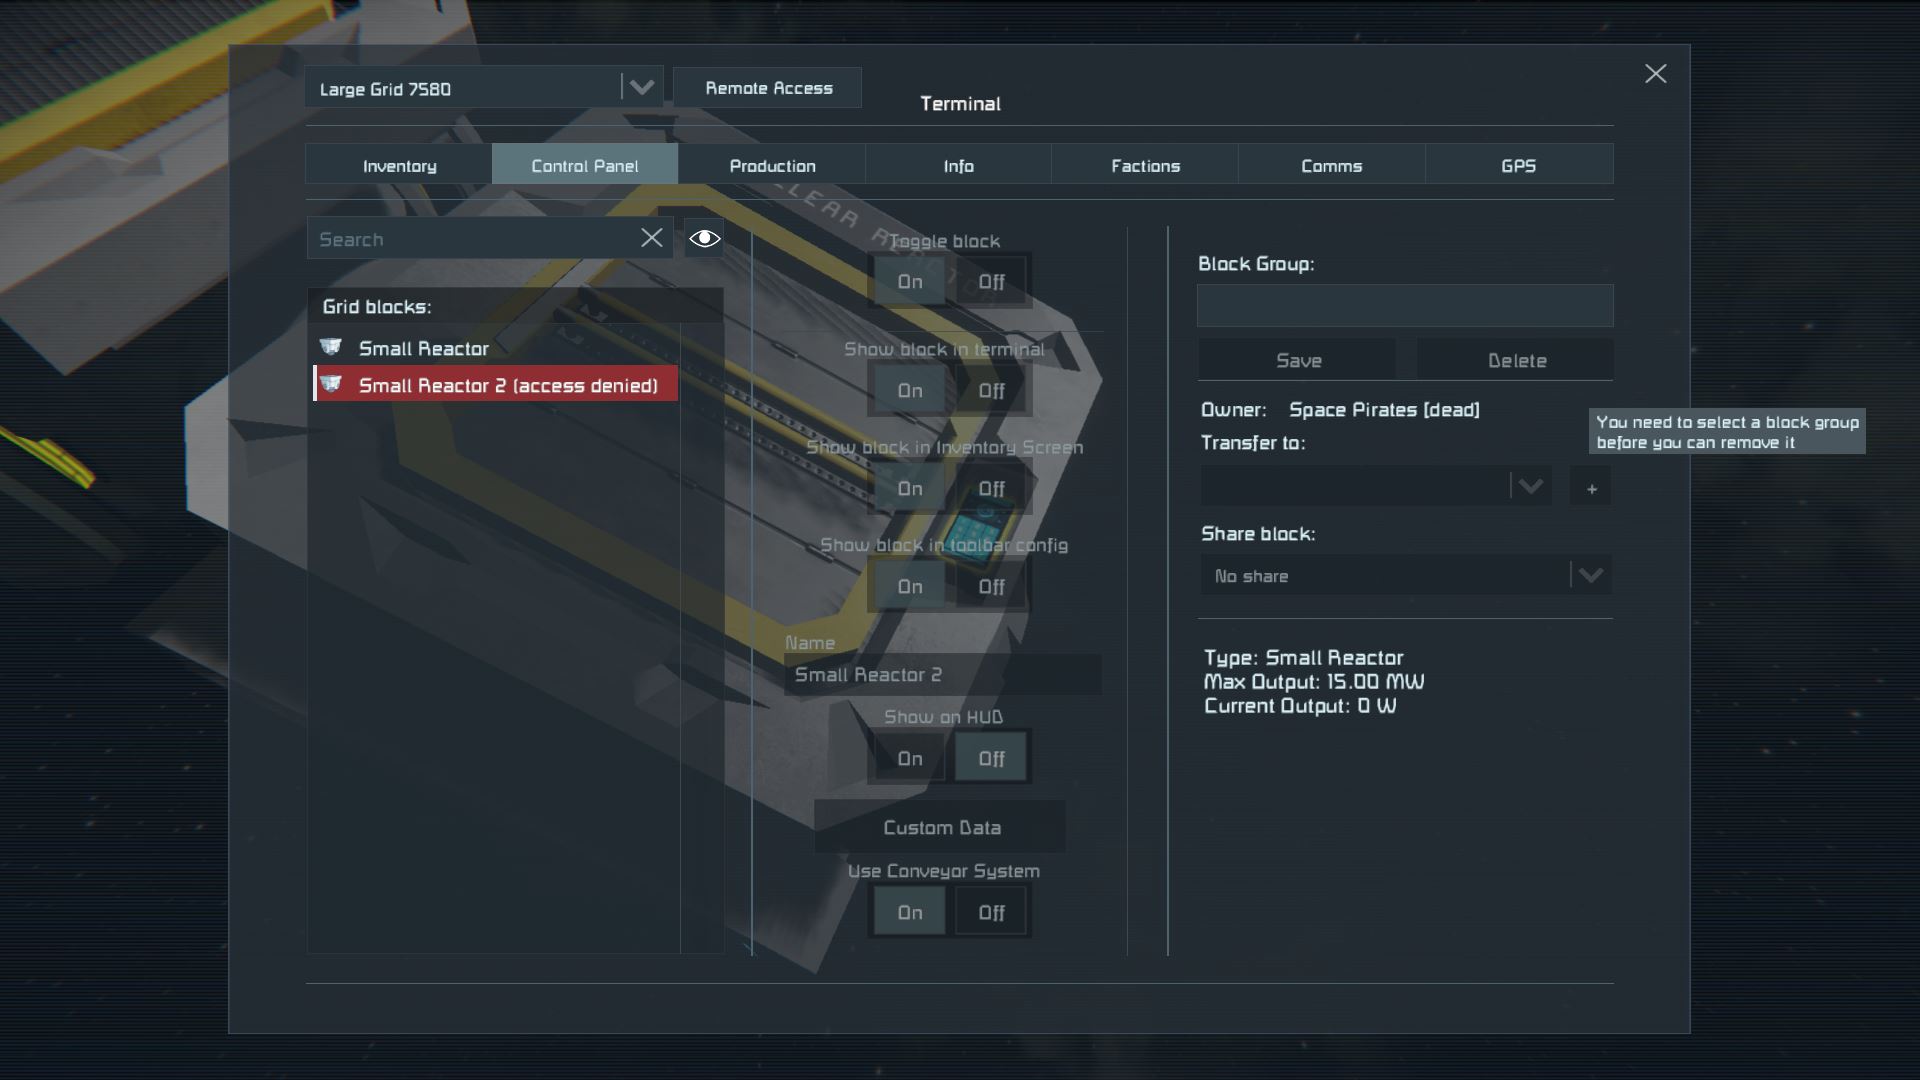Screen dimensions: 1920x1080
Task: Expand the Large Grid 7580 dropdown
Action: click(641, 88)
